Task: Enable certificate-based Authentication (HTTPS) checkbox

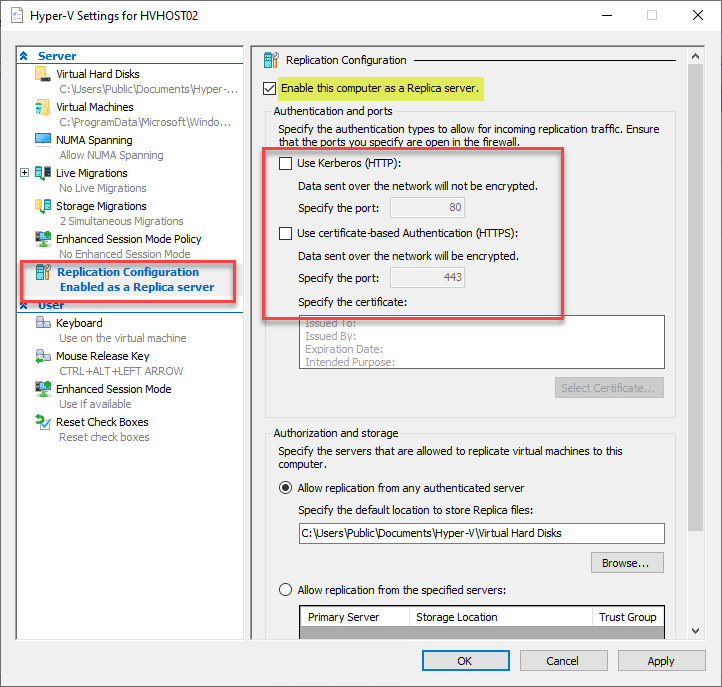Action: coord(285,233)
